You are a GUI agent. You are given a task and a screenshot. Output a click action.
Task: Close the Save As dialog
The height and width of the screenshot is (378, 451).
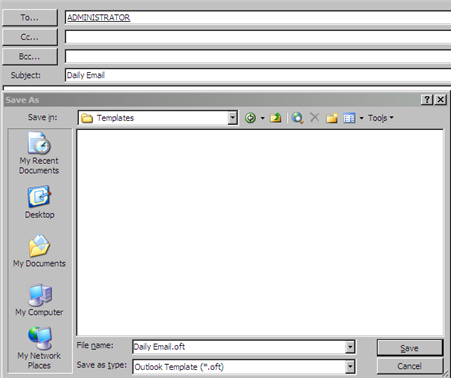pos(441,99)
